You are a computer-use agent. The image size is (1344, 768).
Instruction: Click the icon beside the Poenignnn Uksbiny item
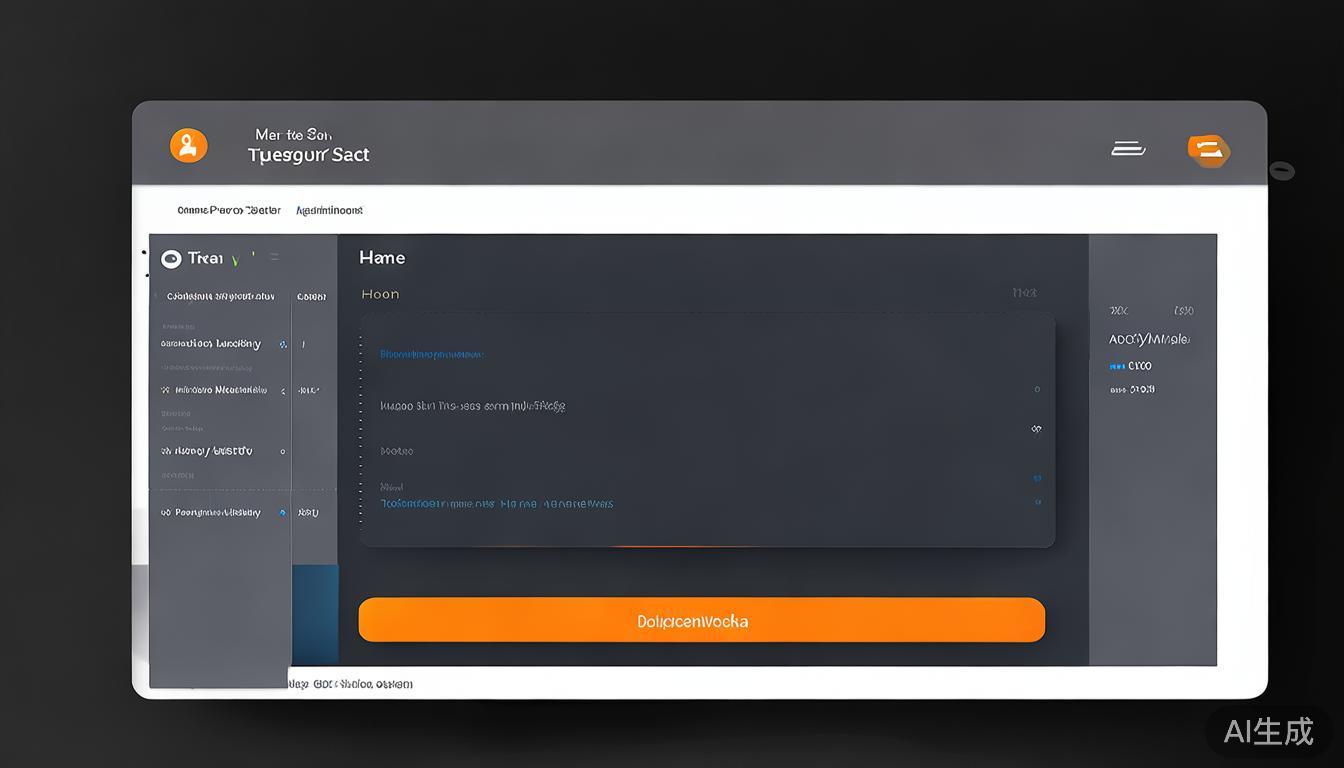tap(166, 512)
